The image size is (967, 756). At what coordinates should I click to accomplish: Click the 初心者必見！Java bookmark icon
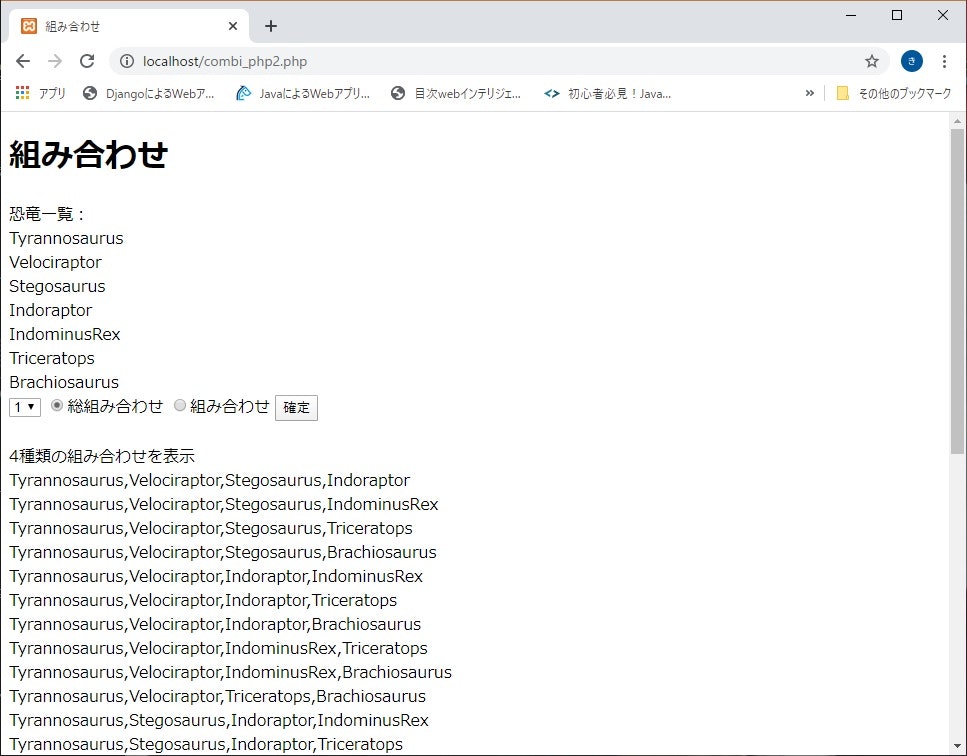[x=552, y=93]
